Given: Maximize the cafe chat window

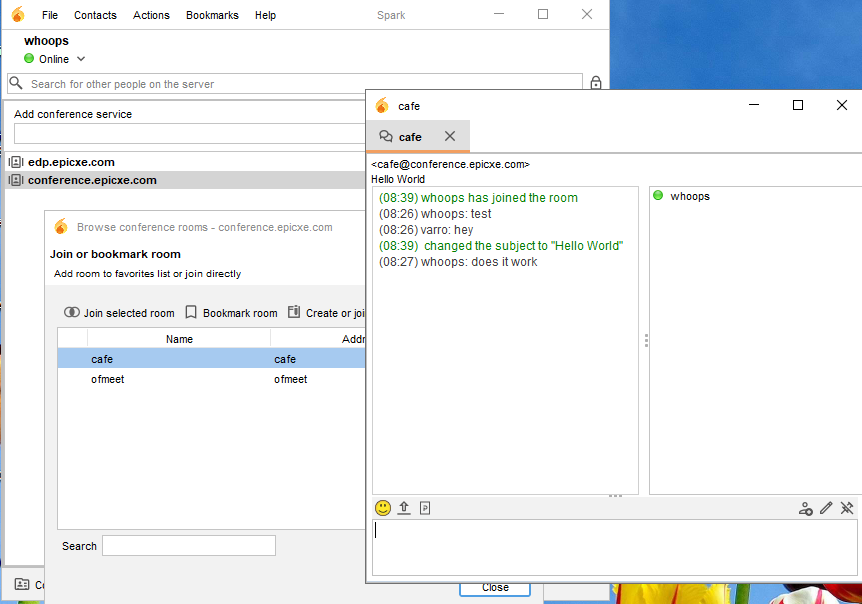Looking at the screenshot, I should coord(798,105).
